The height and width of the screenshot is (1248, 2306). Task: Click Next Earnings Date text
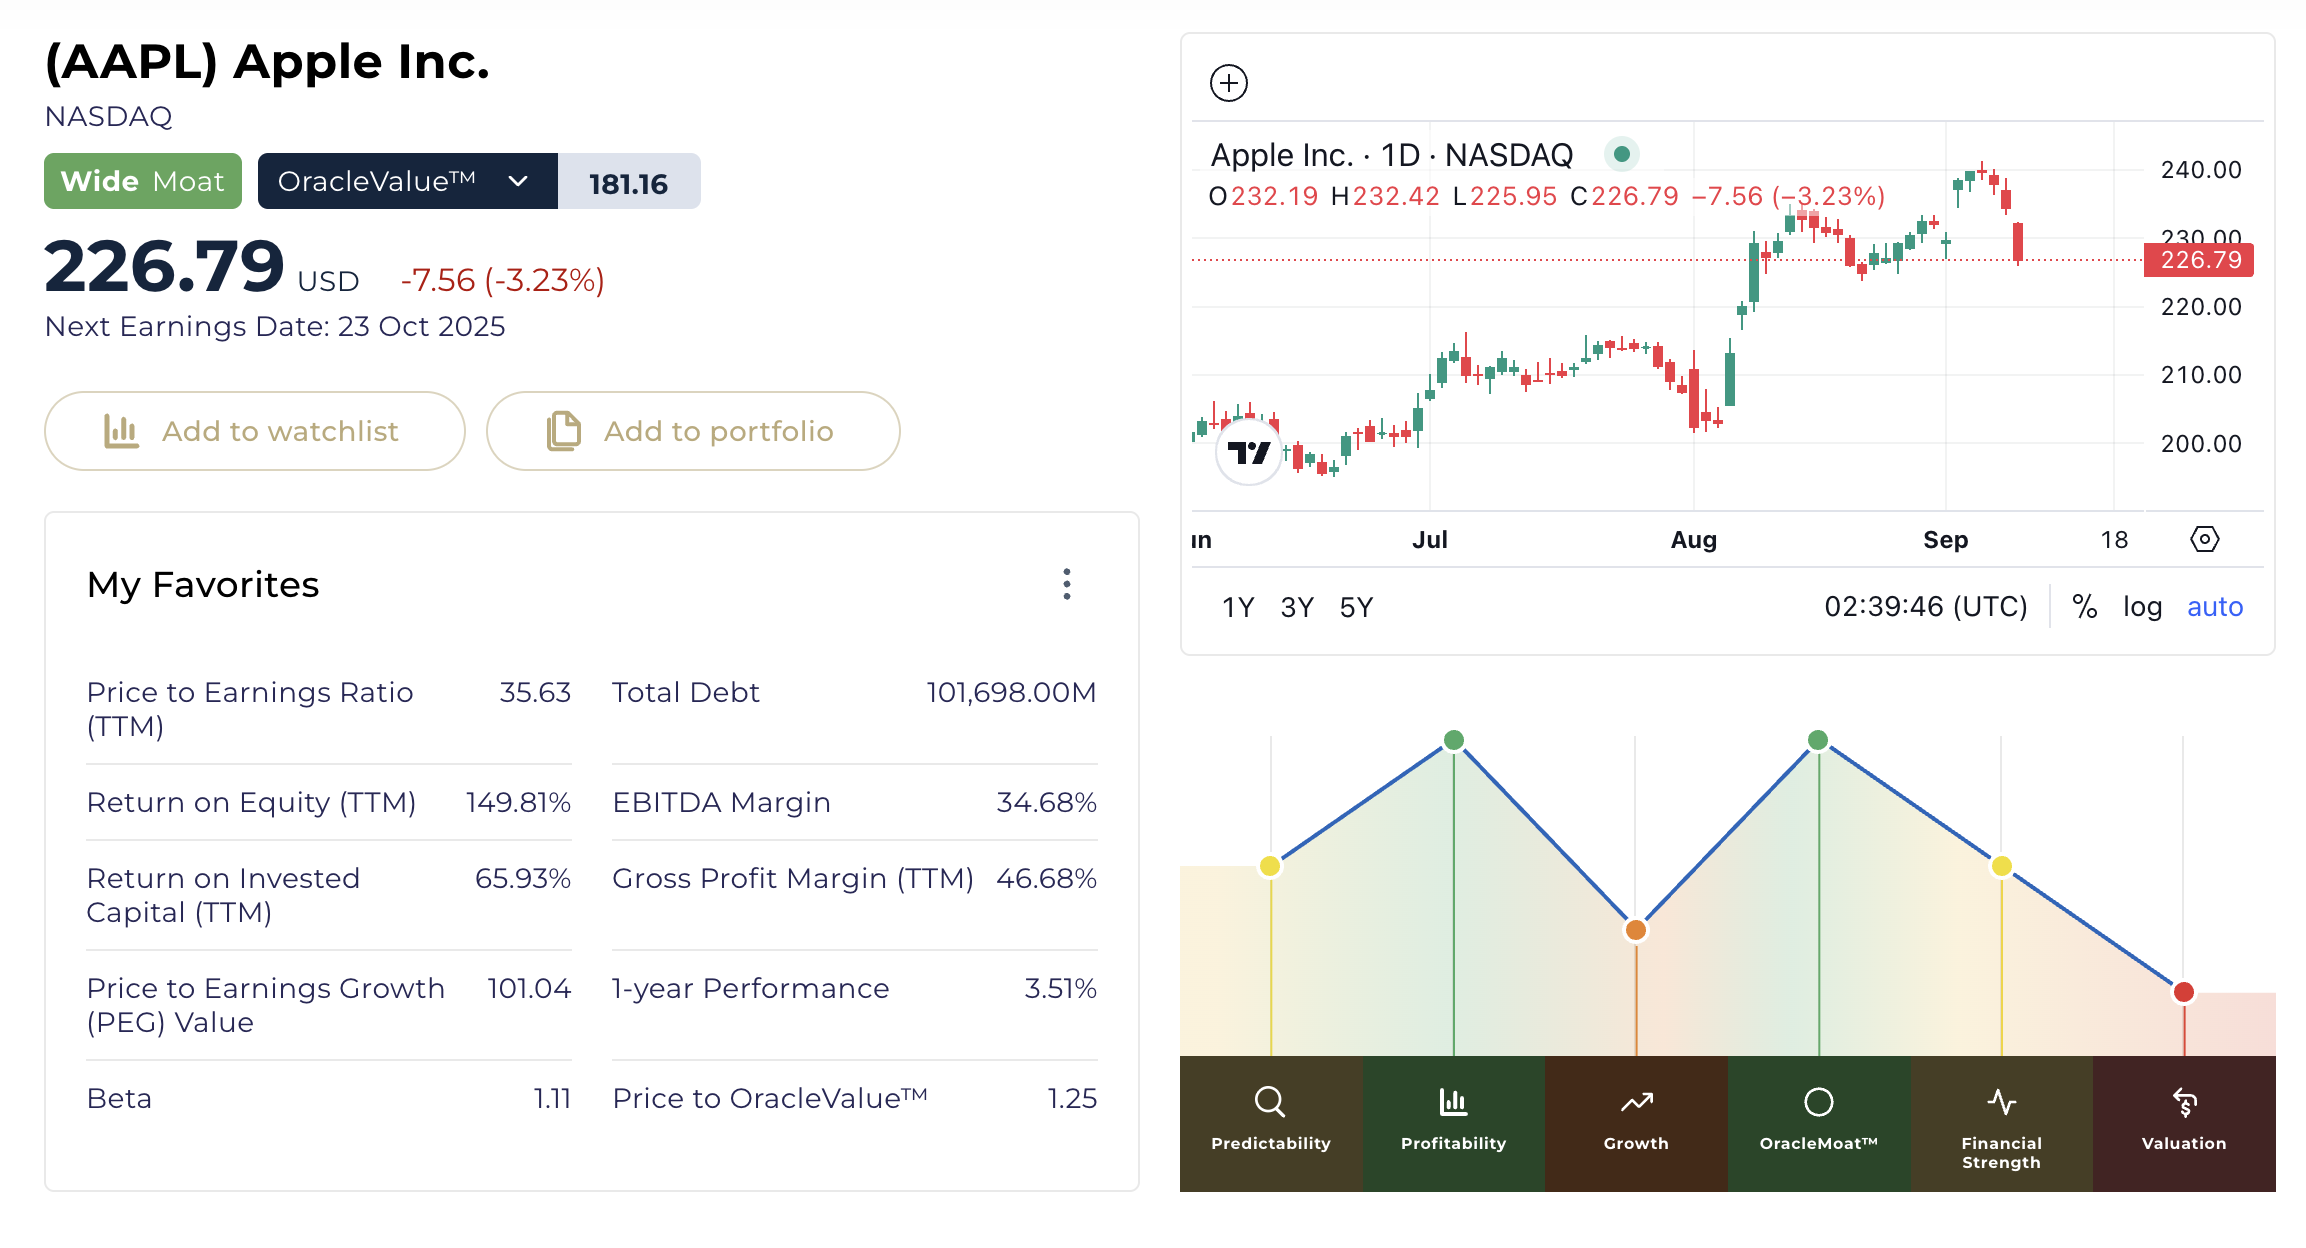[275, 327]
